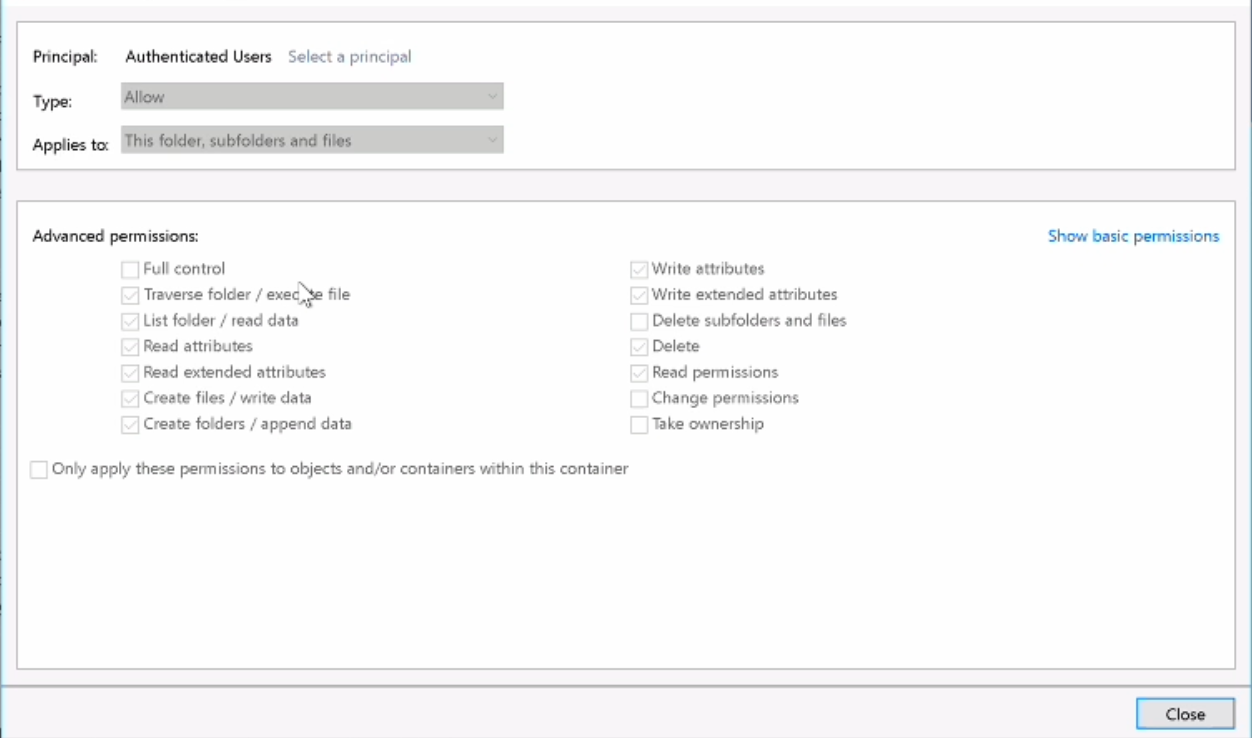Toggle Create files / write data checkbox
The width and height of the screenshot is (1252, 738).
coord(130,399)
